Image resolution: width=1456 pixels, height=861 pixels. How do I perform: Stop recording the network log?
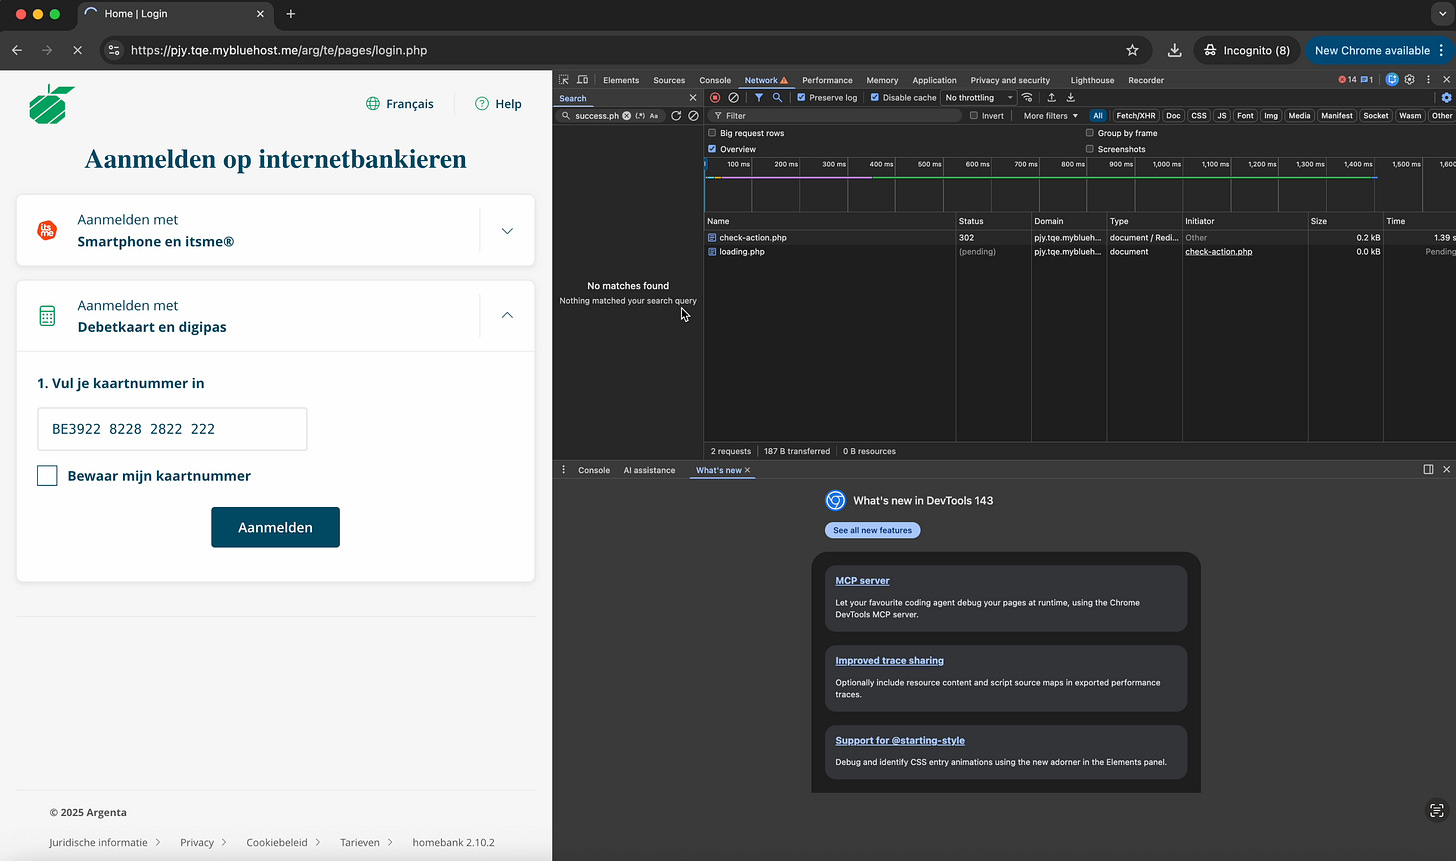click(x=714, y=98)
